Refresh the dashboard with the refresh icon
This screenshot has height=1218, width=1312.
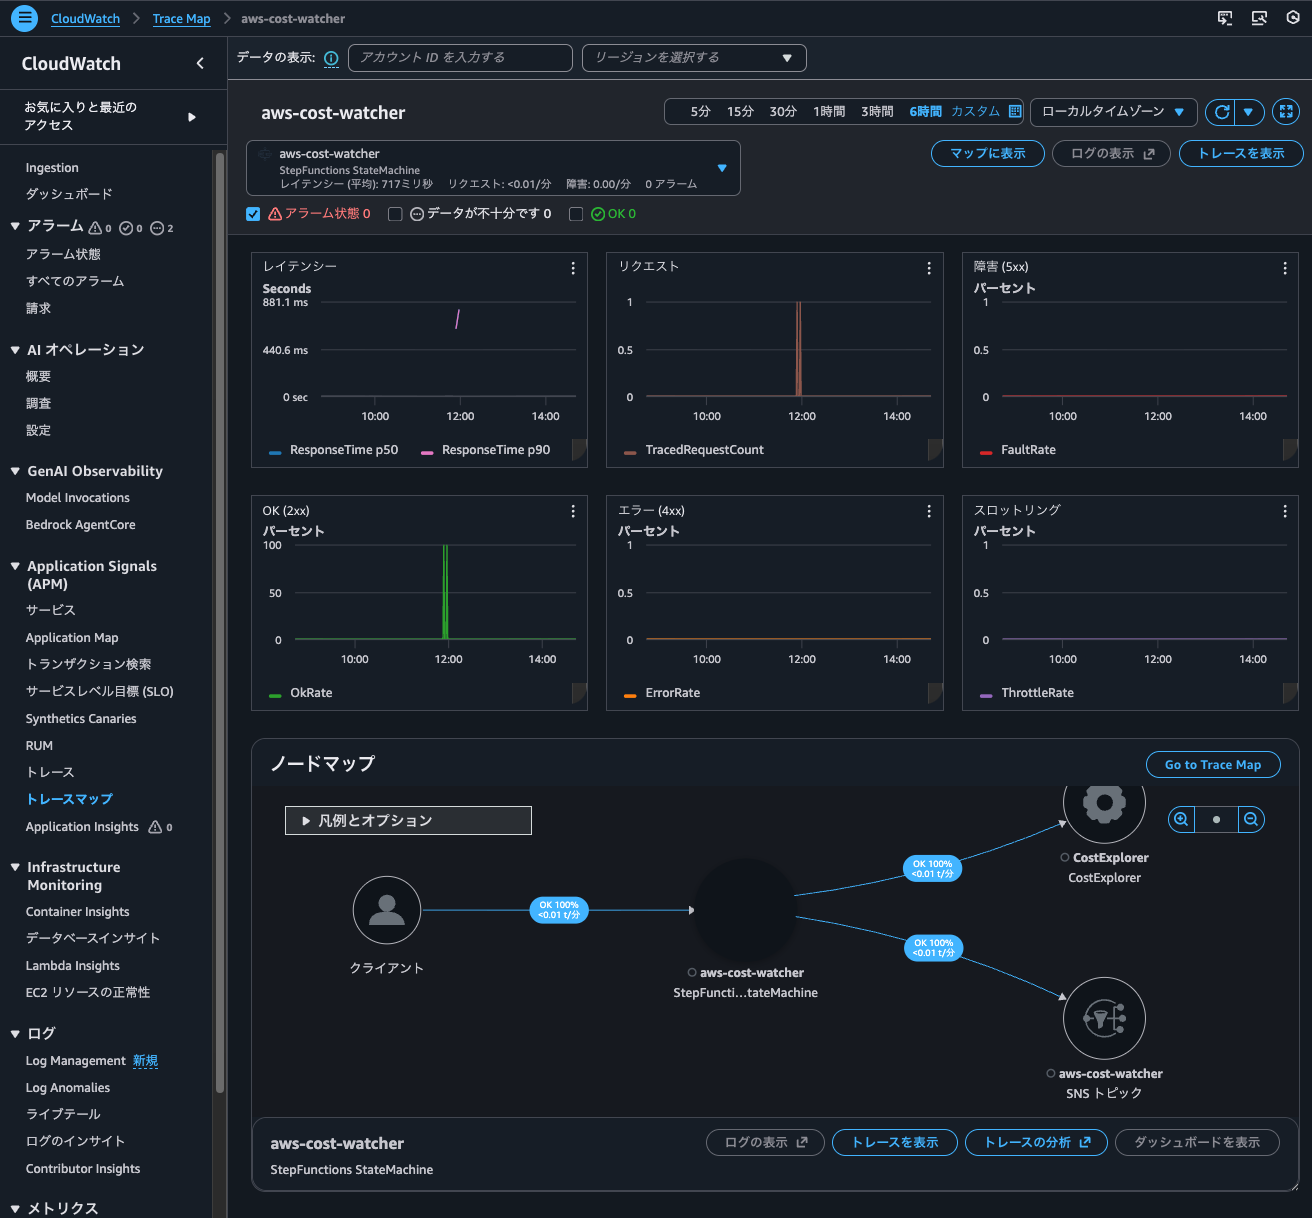point(1220,112)
